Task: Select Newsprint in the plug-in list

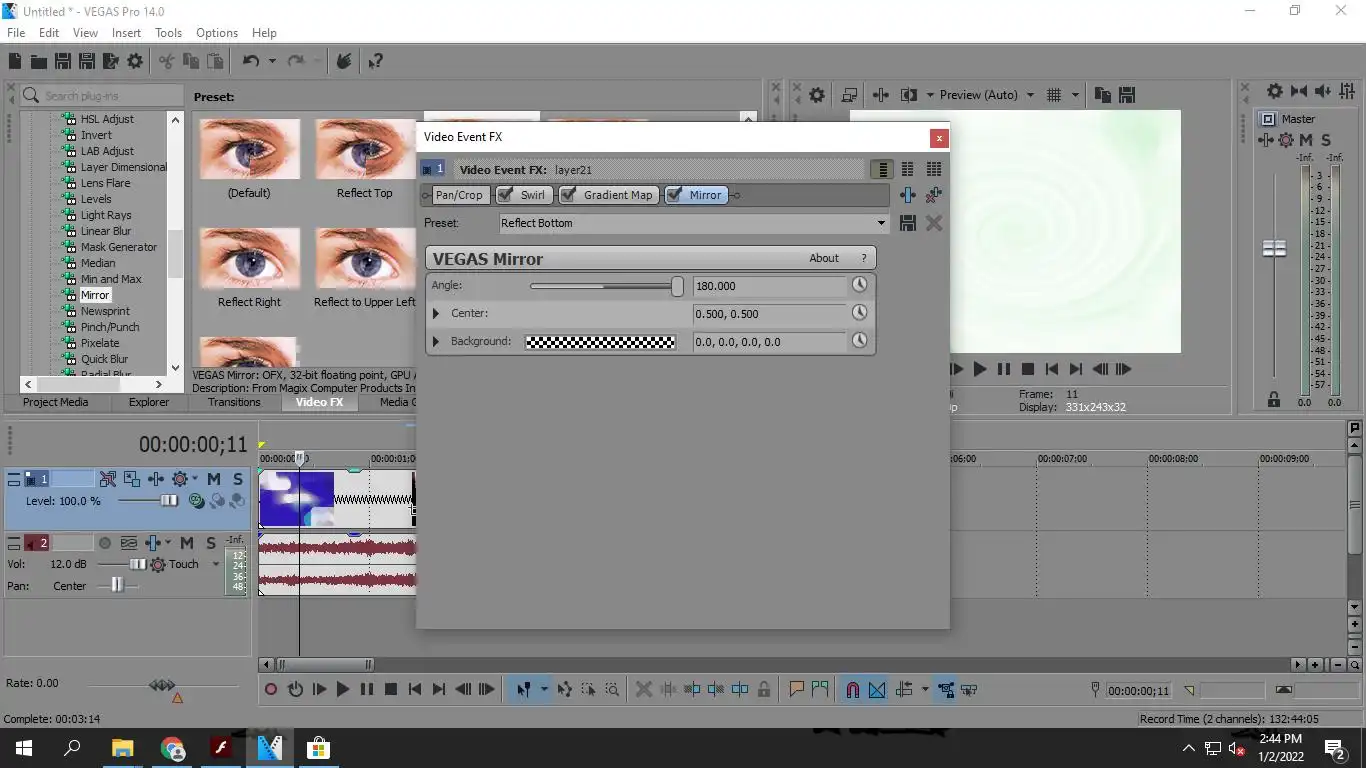Action: (x=105, y=311)
